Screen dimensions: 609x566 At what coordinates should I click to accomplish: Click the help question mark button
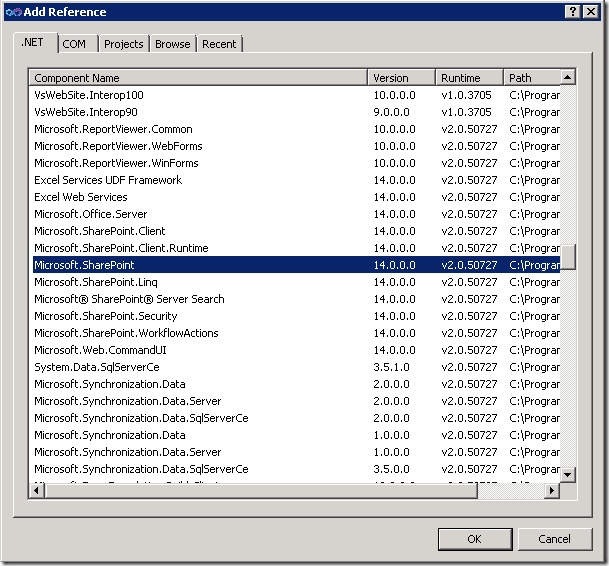click(x=572, y=12)
